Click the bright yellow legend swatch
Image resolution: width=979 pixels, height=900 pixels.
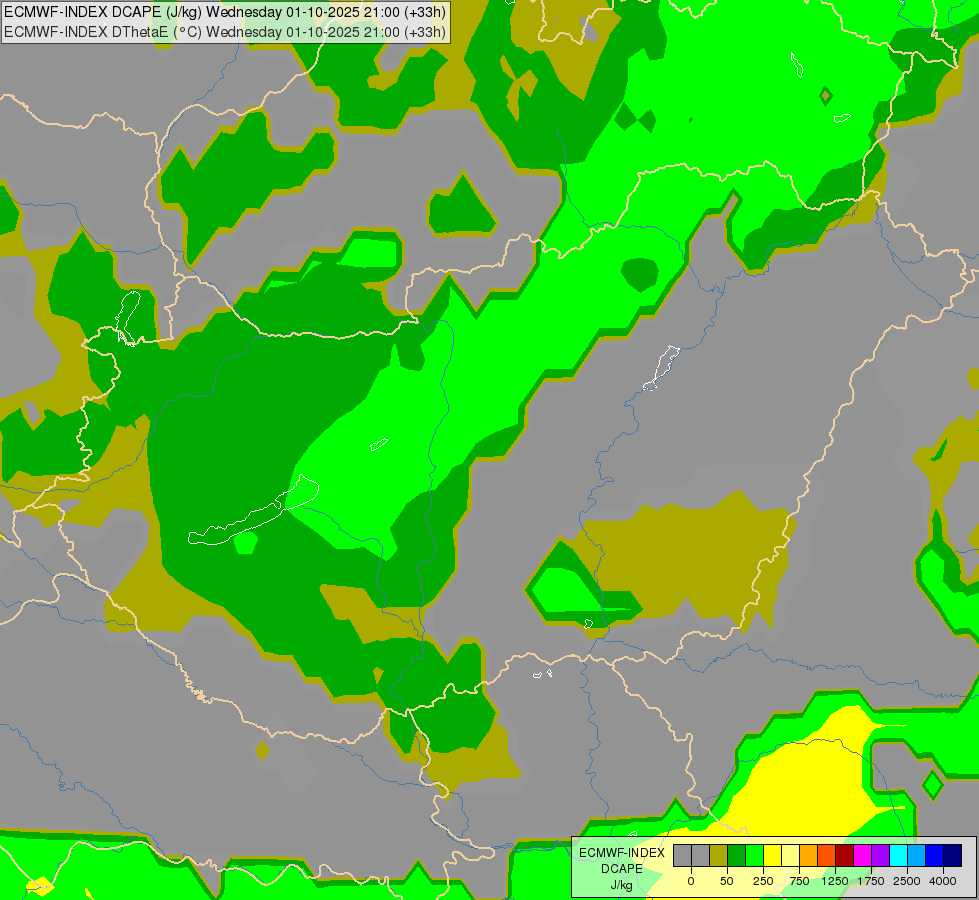pos(772,855)
